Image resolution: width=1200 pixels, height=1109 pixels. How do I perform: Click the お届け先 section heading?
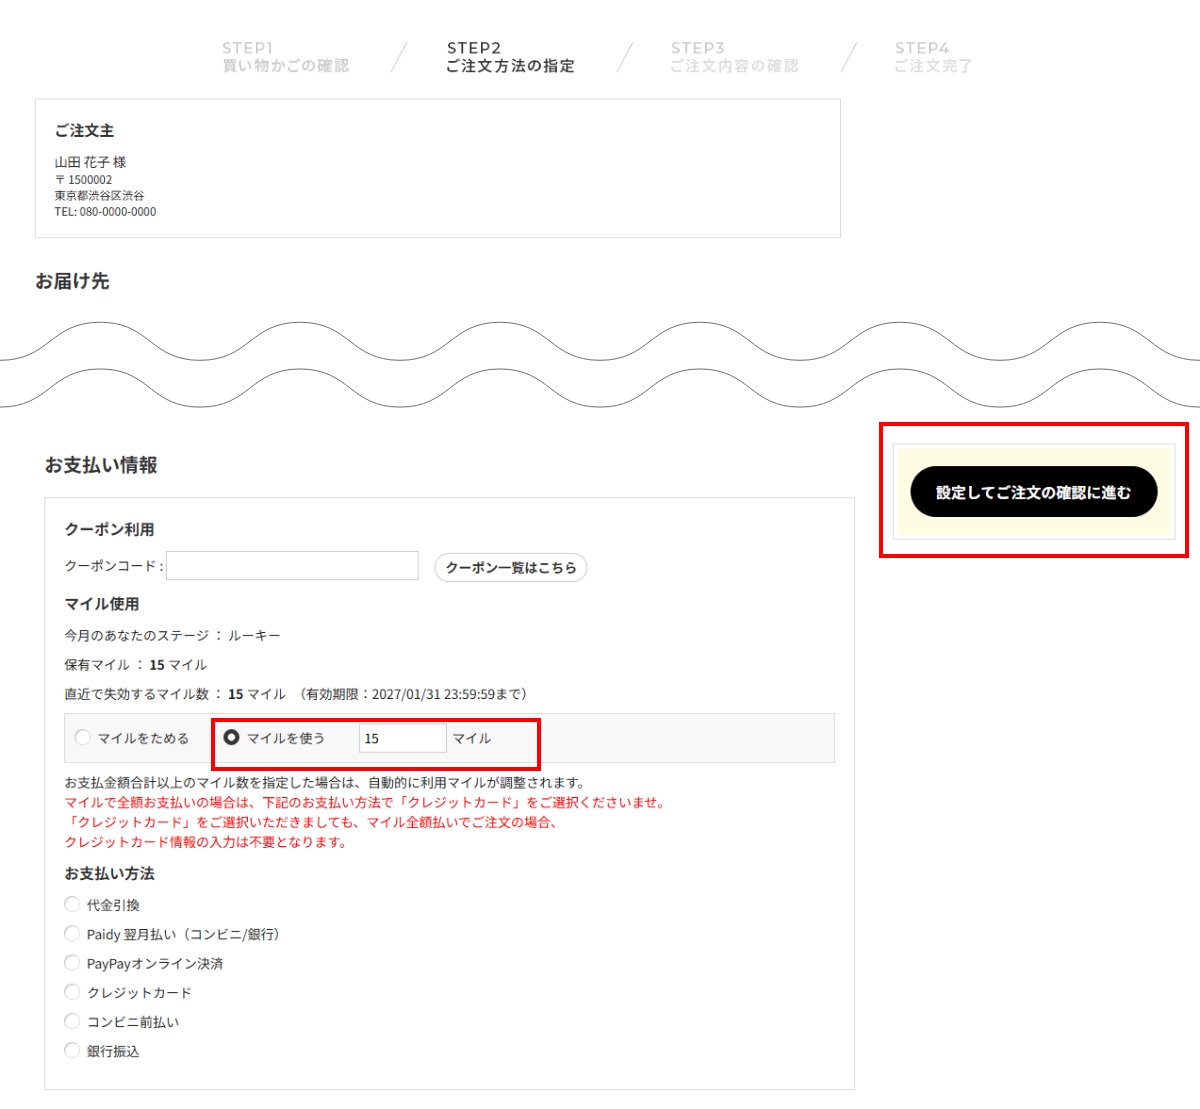pyautogui.click(x=72, y=282)
